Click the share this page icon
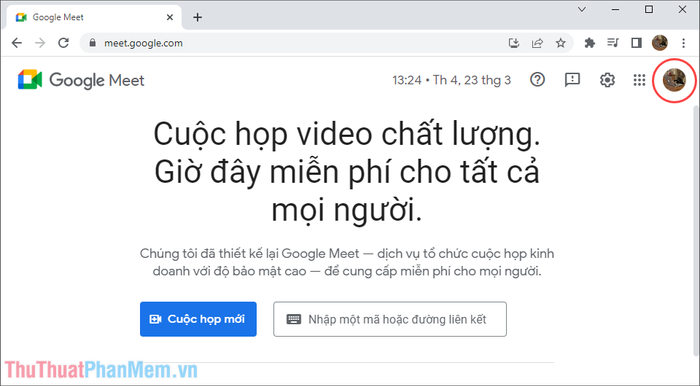Image resolution: width=700 pixels, height=386 pixels. (x=537, y=43)
